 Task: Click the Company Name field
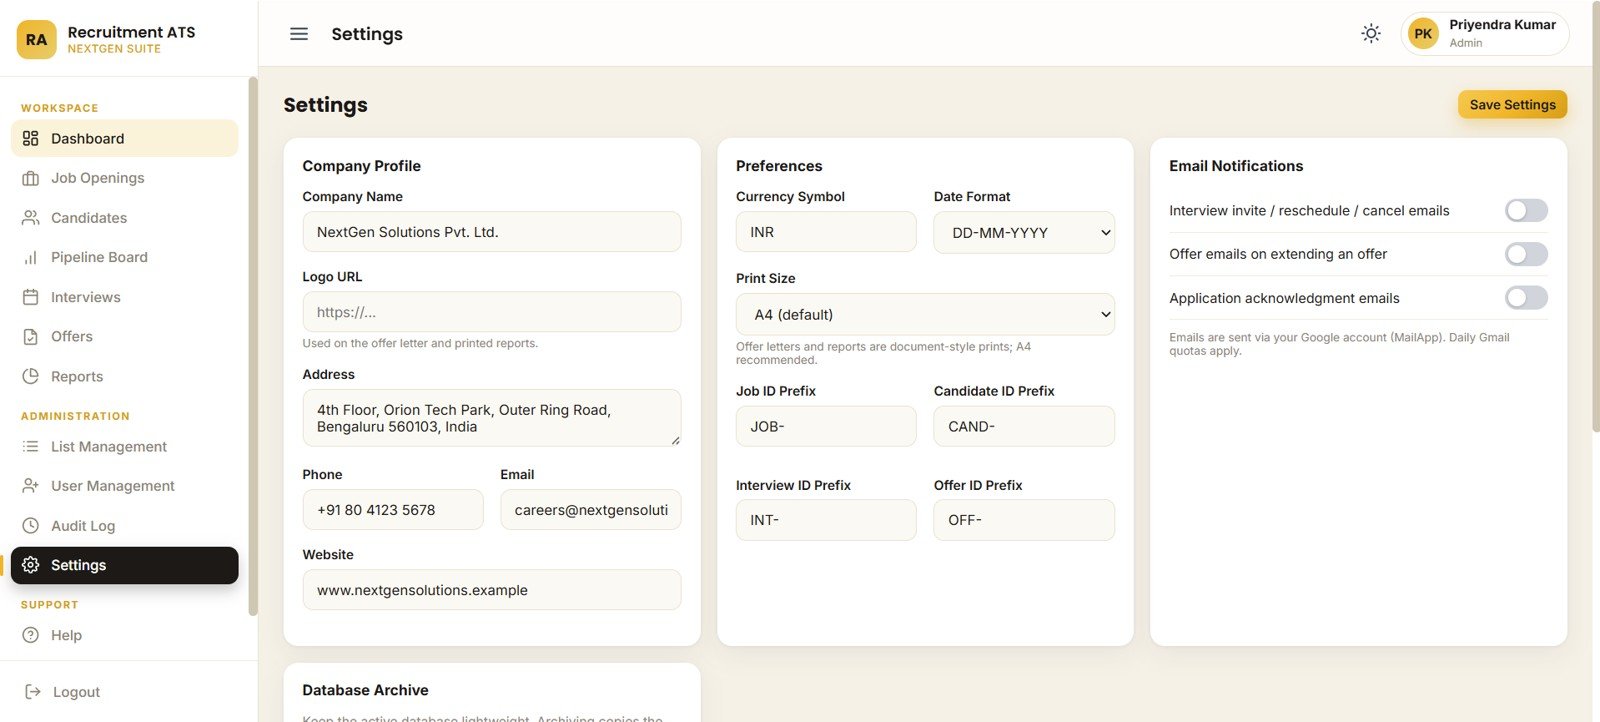(492, 232)
